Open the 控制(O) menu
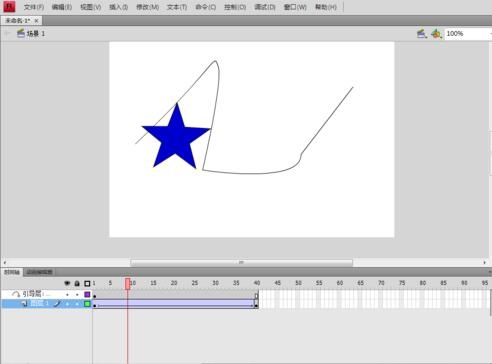 coord(235,7)
